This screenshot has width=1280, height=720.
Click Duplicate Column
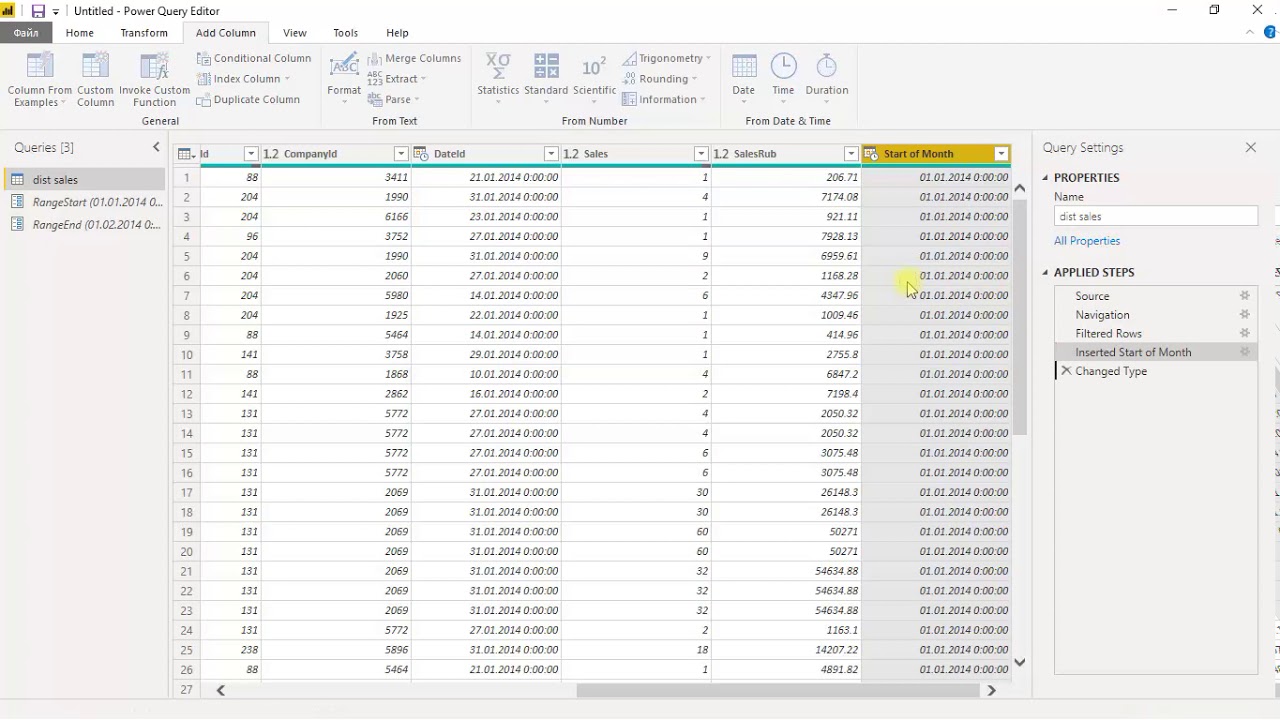pyautogui.click(x=248, y=99)
